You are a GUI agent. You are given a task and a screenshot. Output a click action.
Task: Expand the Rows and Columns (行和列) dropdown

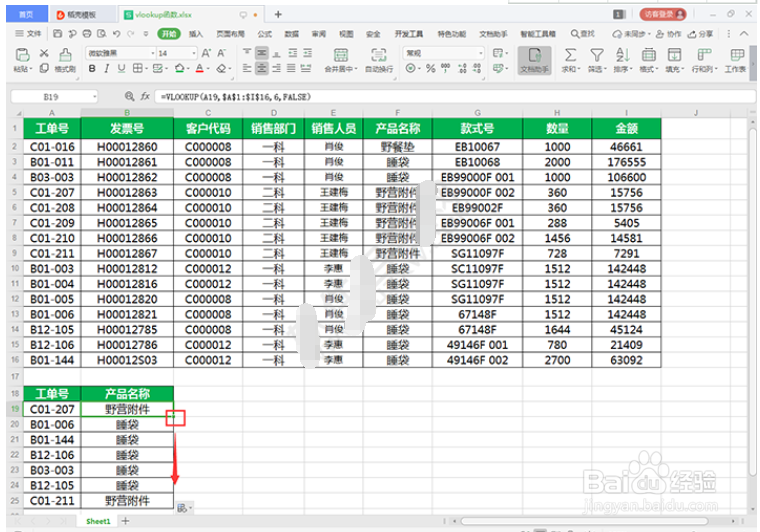[x=716, y=69]
